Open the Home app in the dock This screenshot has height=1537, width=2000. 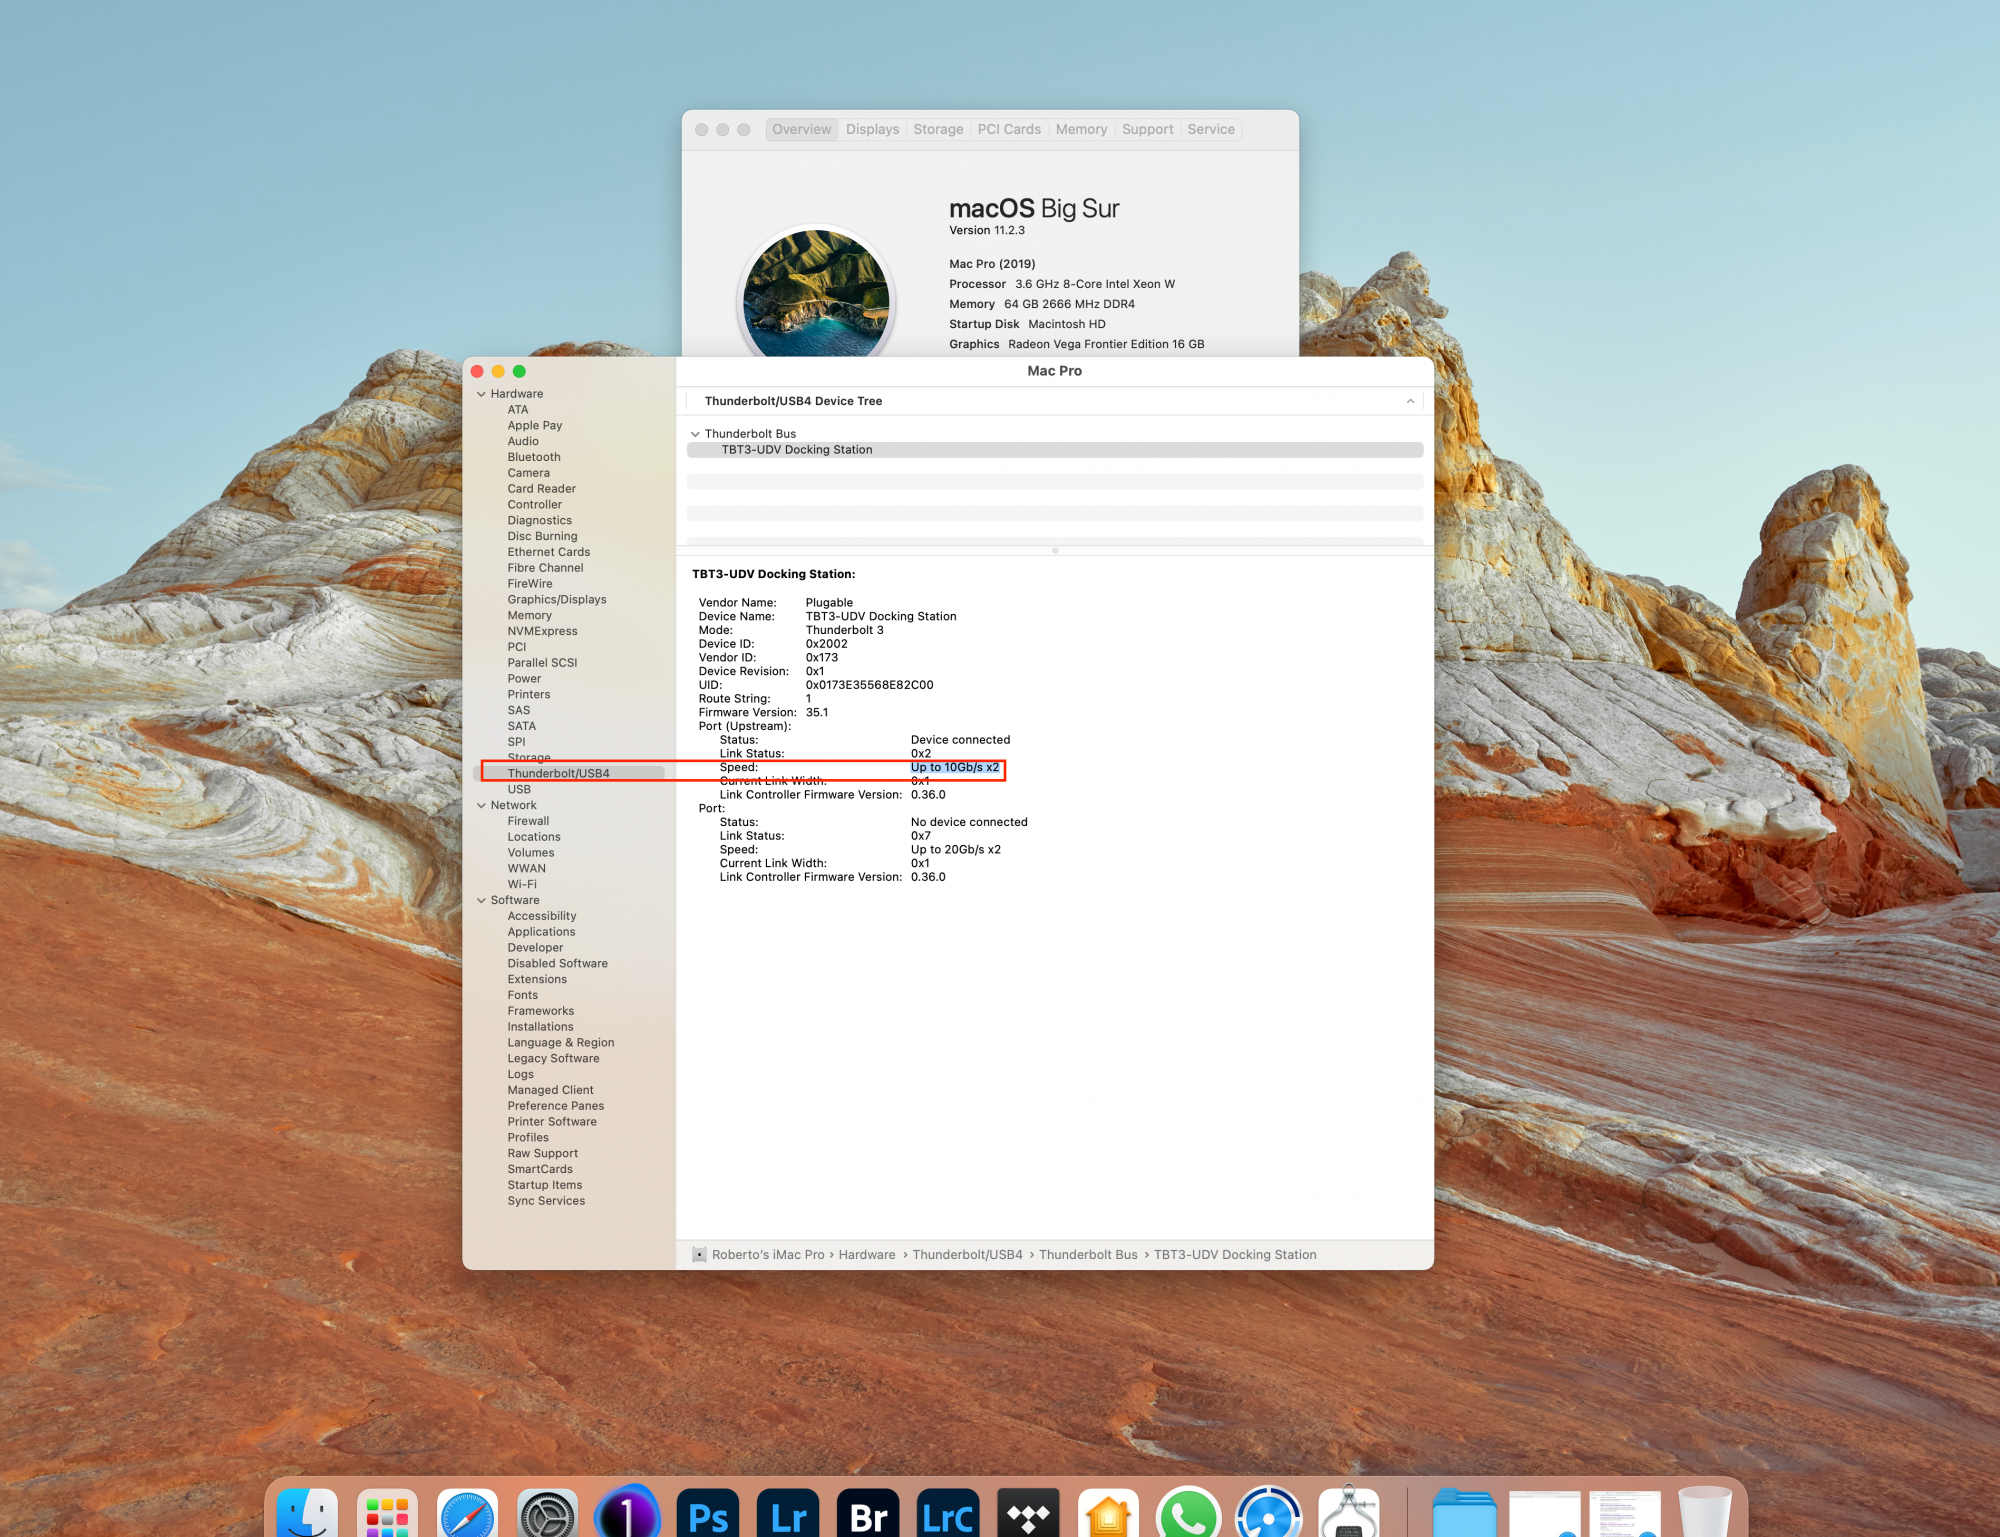pyautogui.click(x=1108, y=1515)
